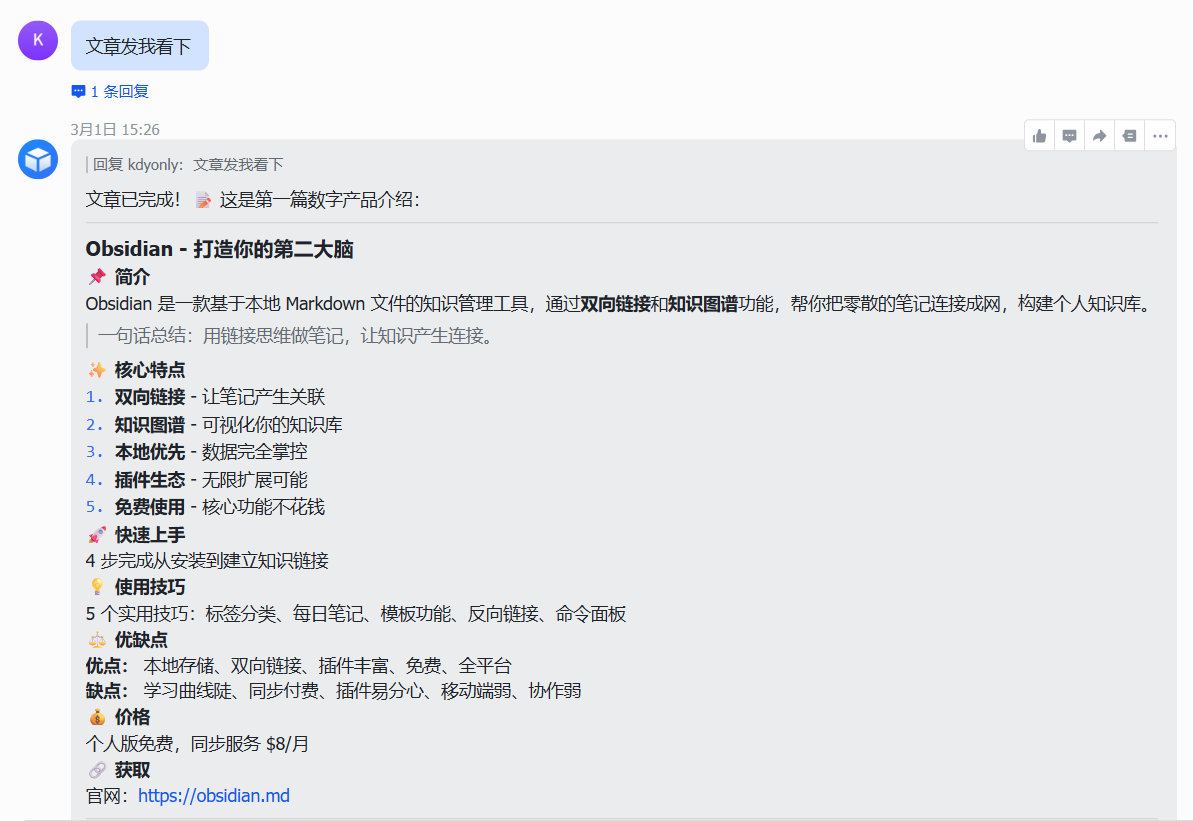
Task: Click list item '本地优先 - 数据完全掌控'
Action: (x=211, y=452)
